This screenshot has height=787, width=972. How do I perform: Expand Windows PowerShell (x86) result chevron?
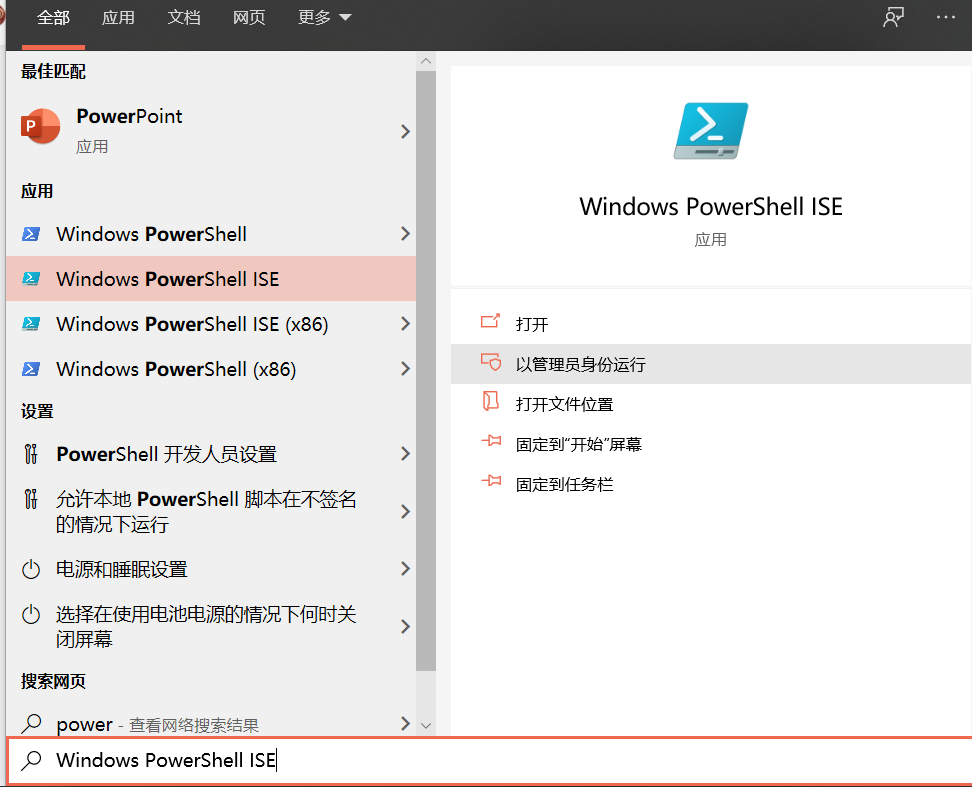[x=404, y=369]
